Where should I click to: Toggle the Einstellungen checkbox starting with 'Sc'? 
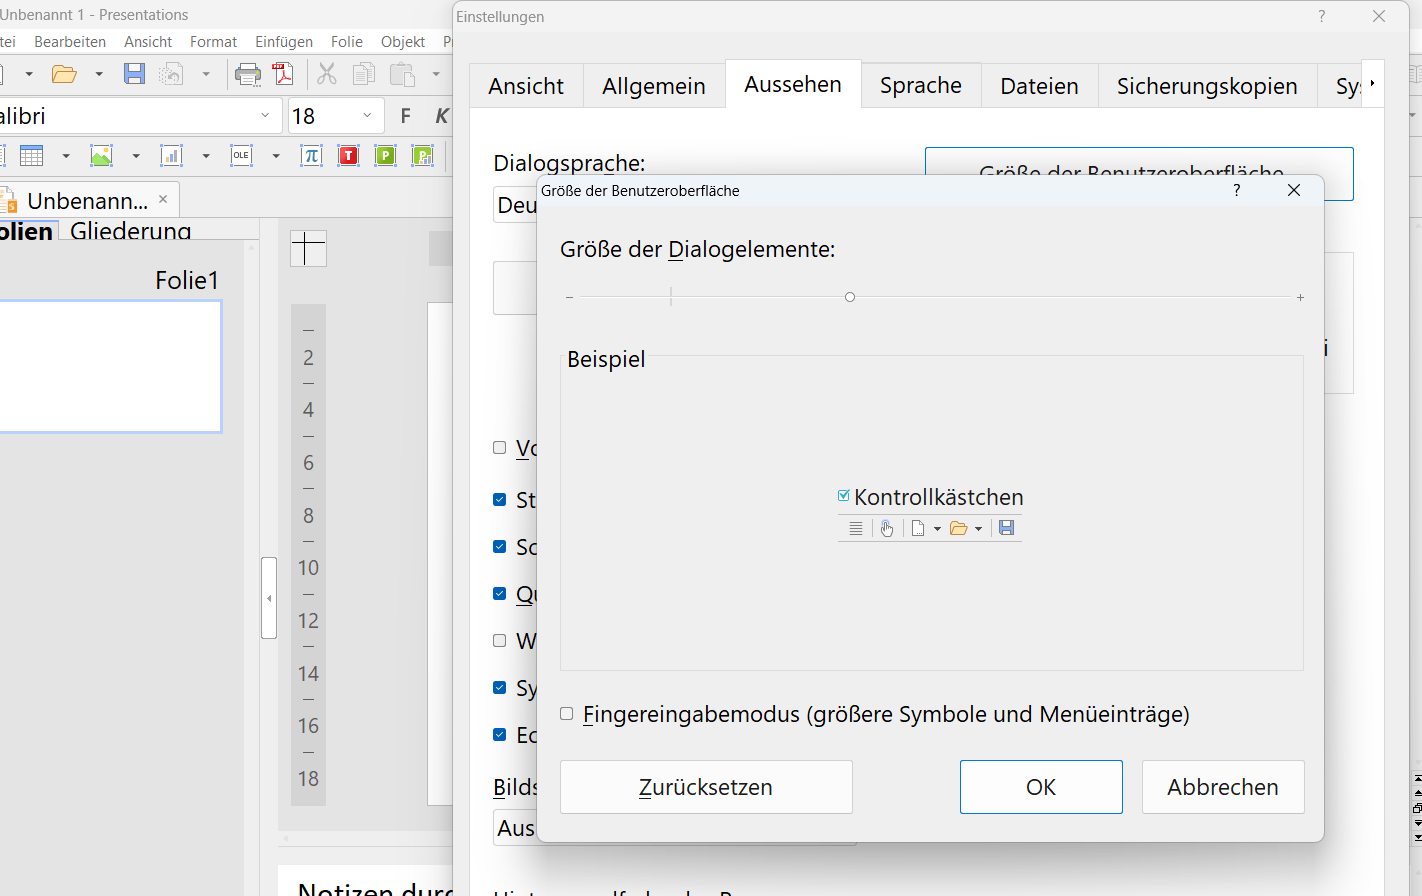click(x=500, y=547)
